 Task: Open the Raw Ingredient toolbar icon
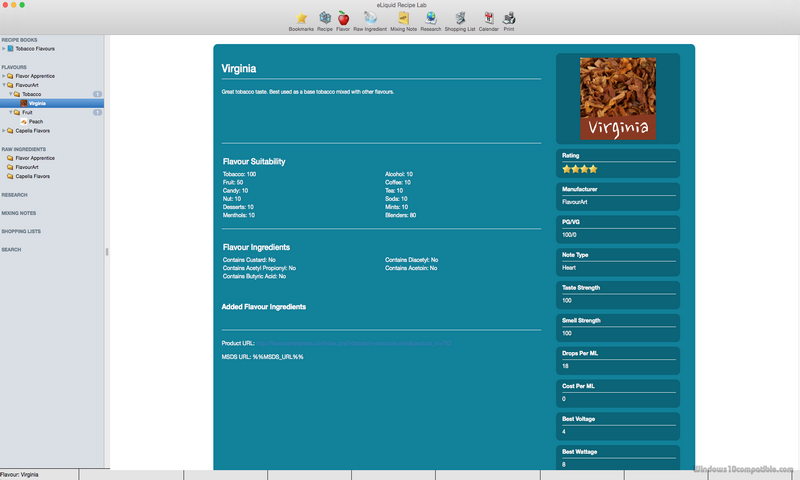pyautogui.click(x=370, y=18)
